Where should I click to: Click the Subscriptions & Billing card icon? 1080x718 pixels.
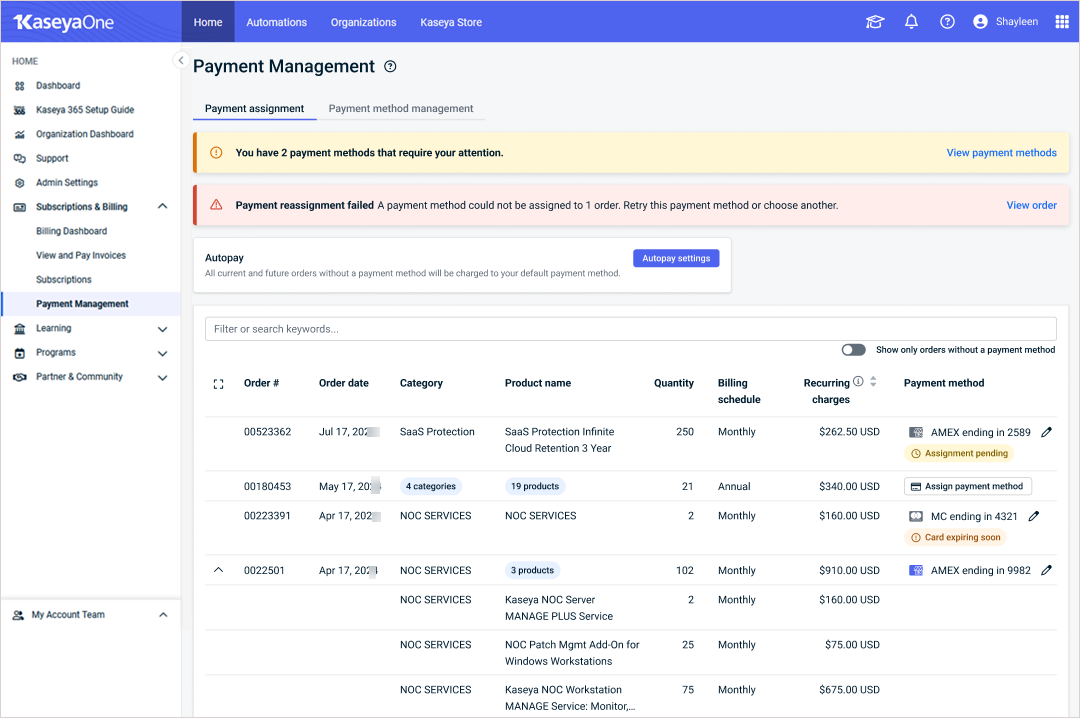(x=20, y=207)
